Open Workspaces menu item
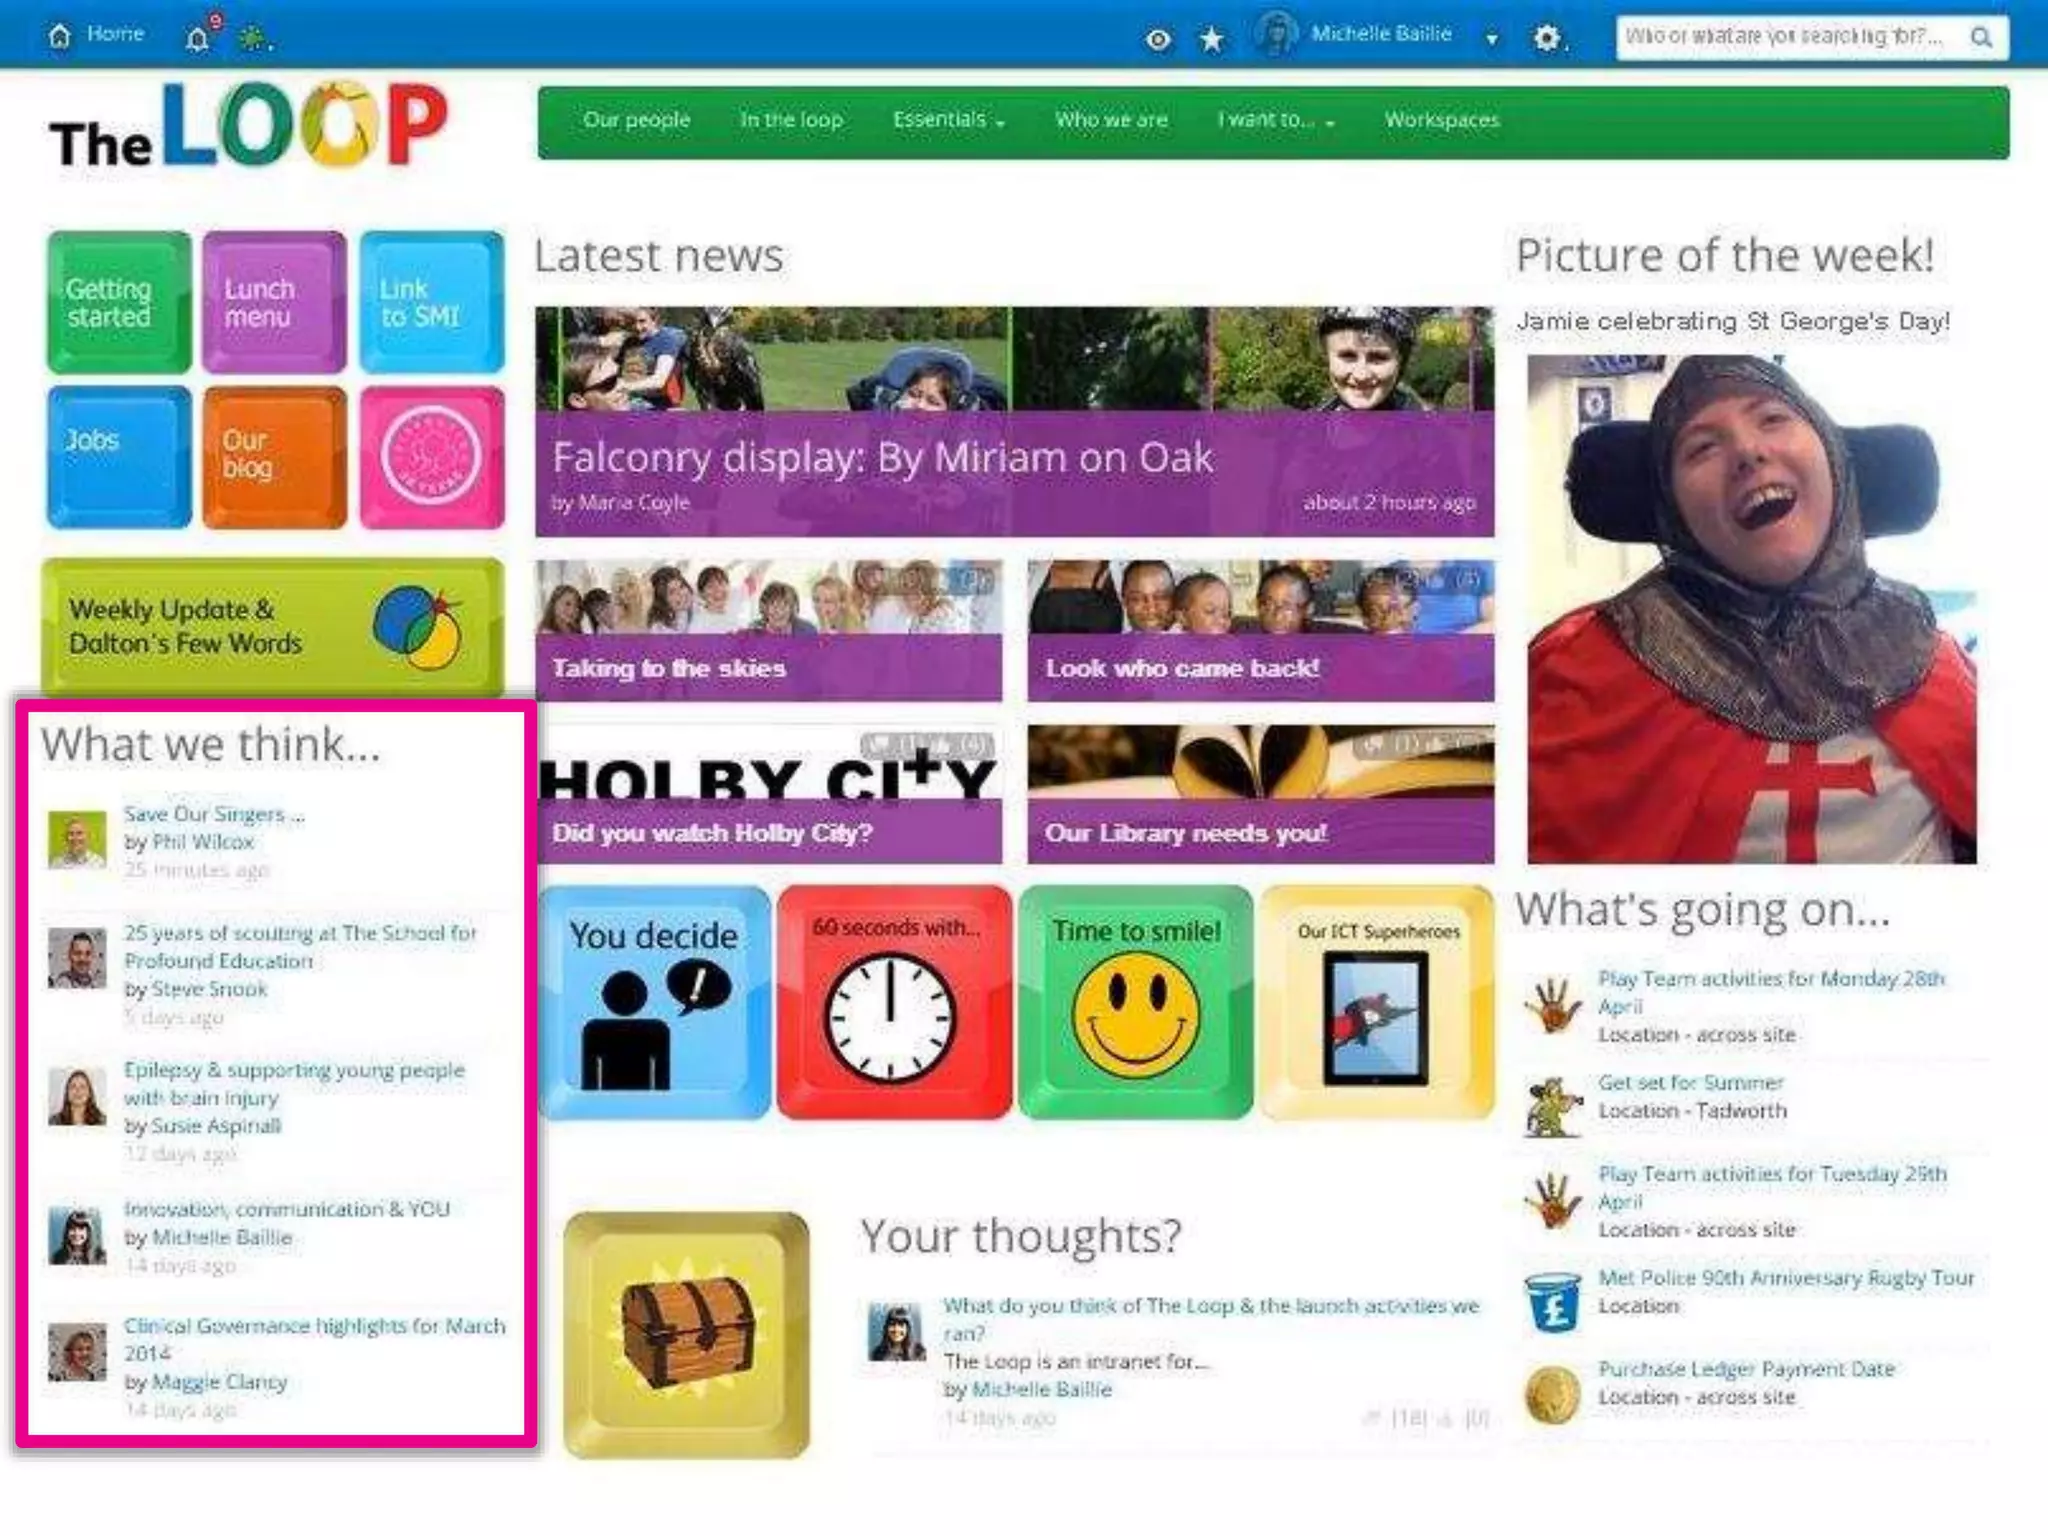This screenshot has height=1536, width=2048. 1441,120
